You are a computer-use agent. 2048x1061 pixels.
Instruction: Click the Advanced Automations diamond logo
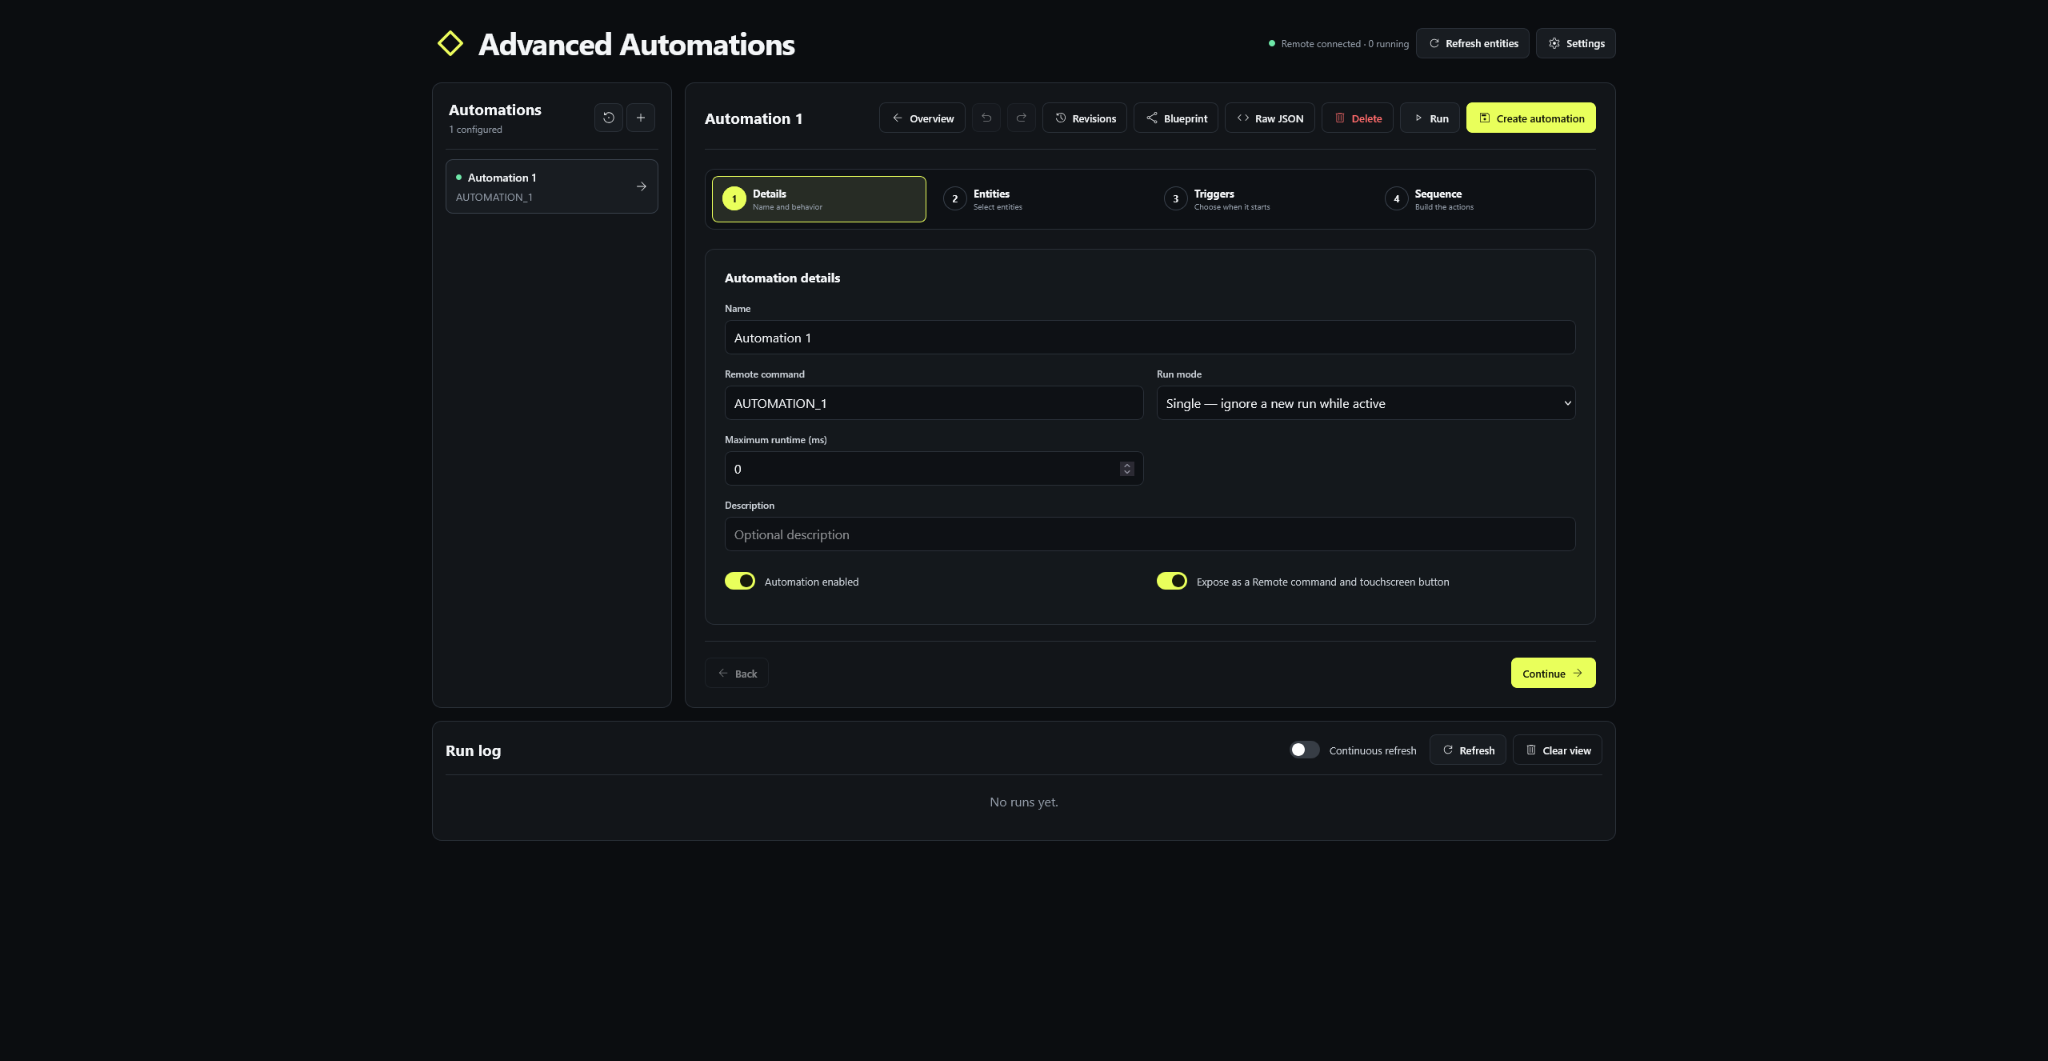(x=450, y=43)
